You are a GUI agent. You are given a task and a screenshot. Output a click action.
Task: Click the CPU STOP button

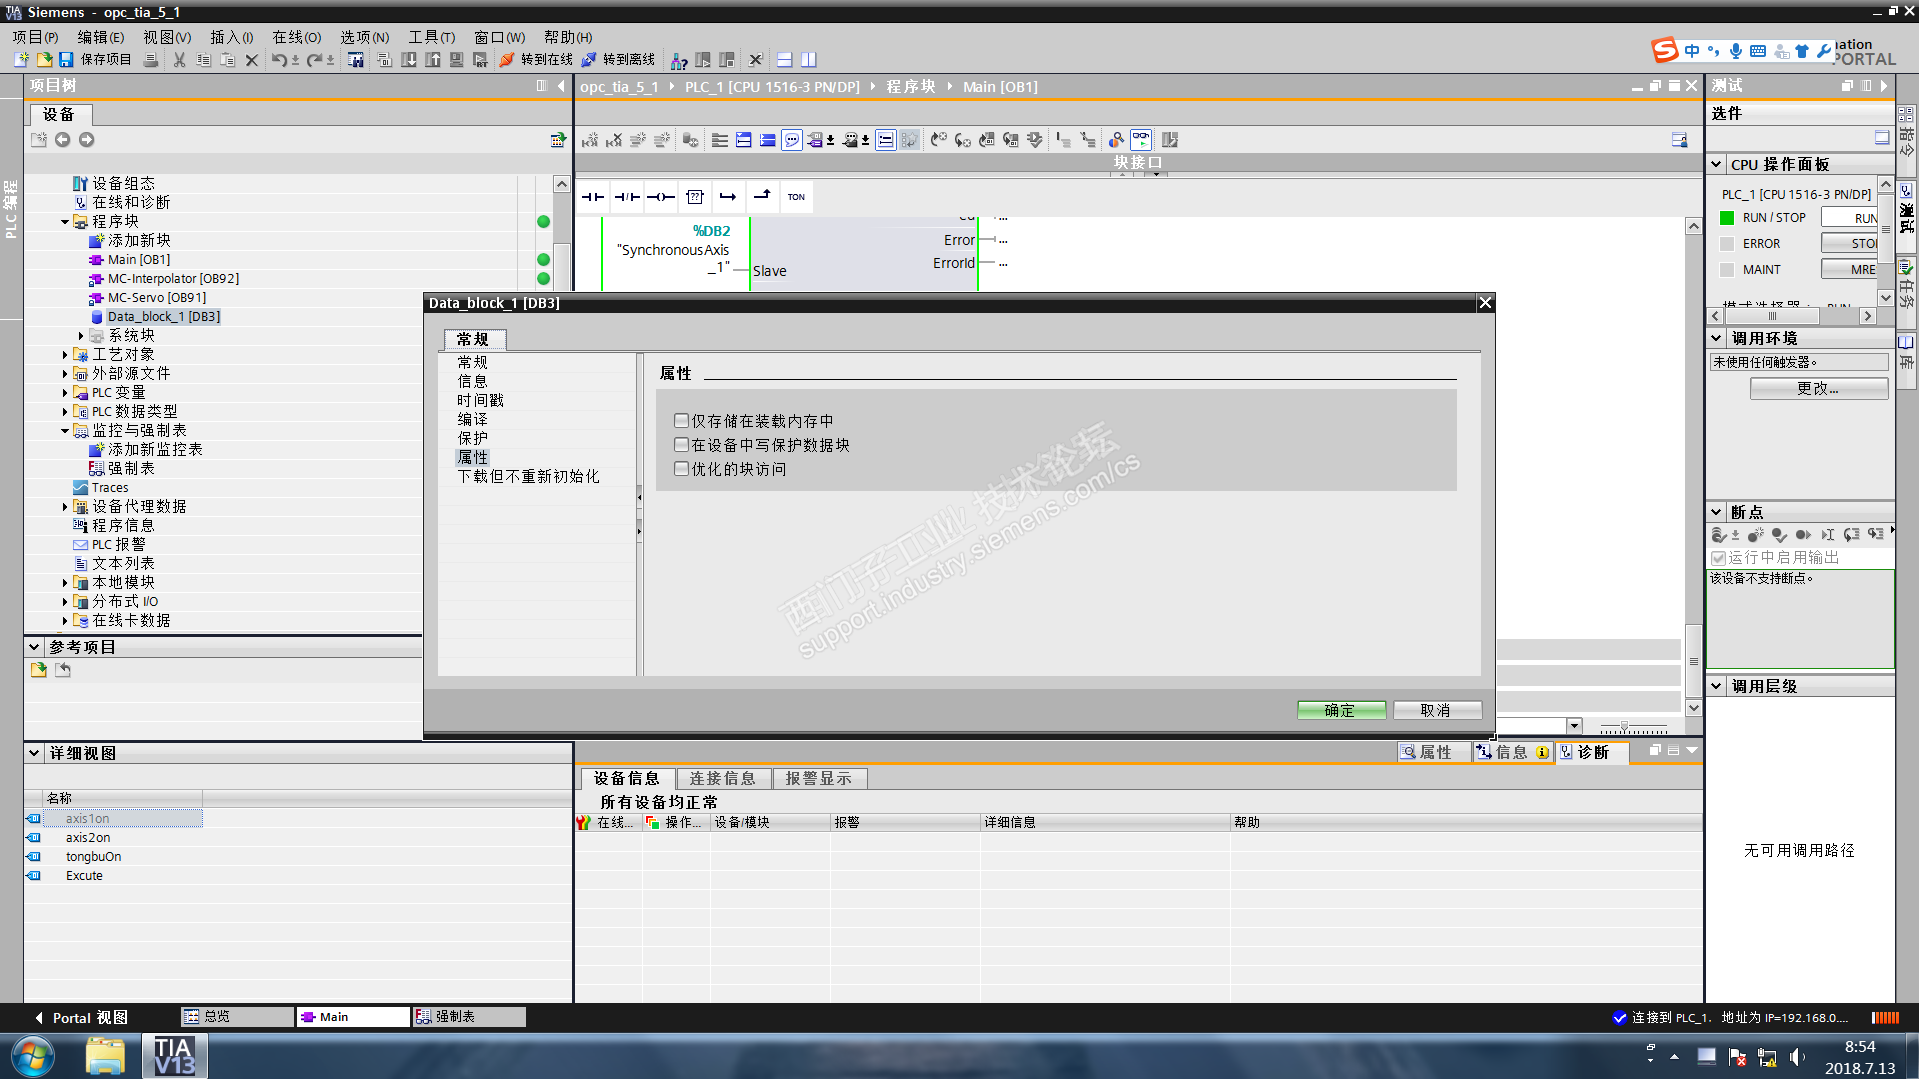pyautogui.click(x=1850, y=243)
